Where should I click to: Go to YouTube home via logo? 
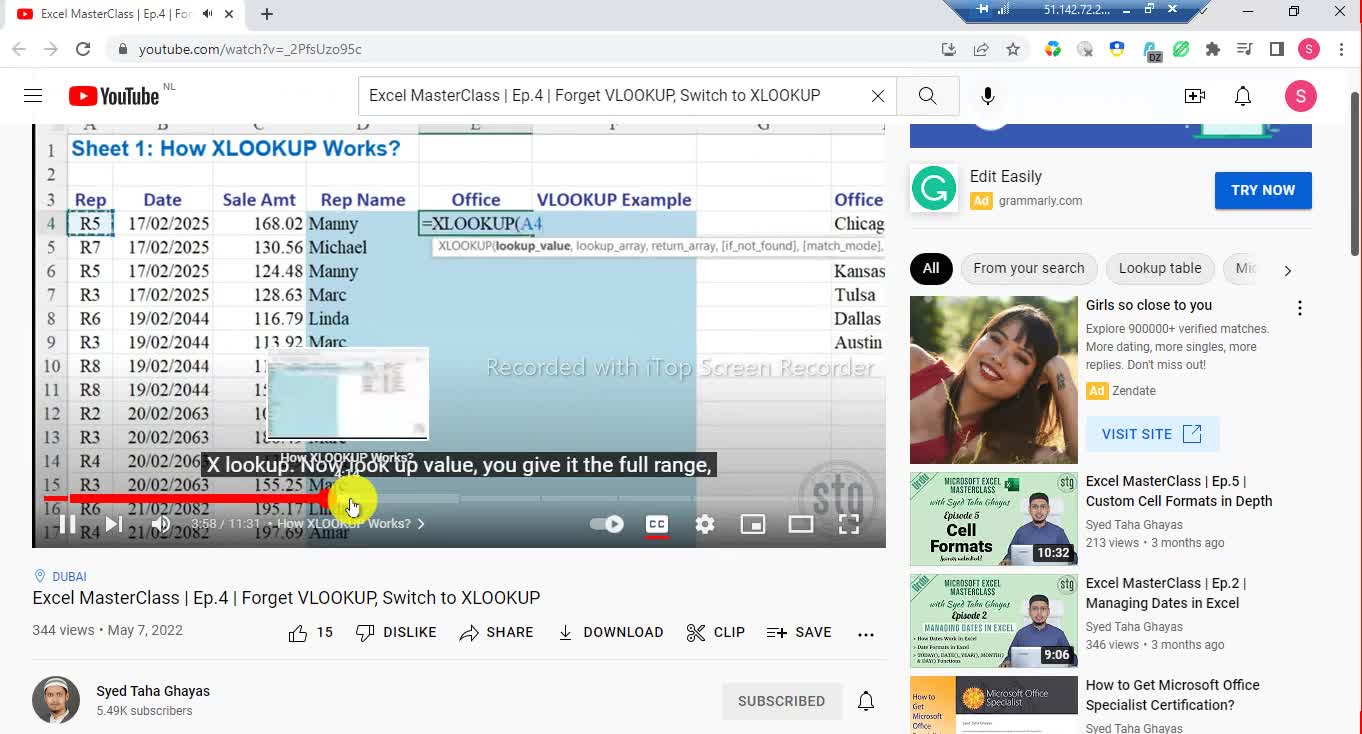(x=114, y=96)
